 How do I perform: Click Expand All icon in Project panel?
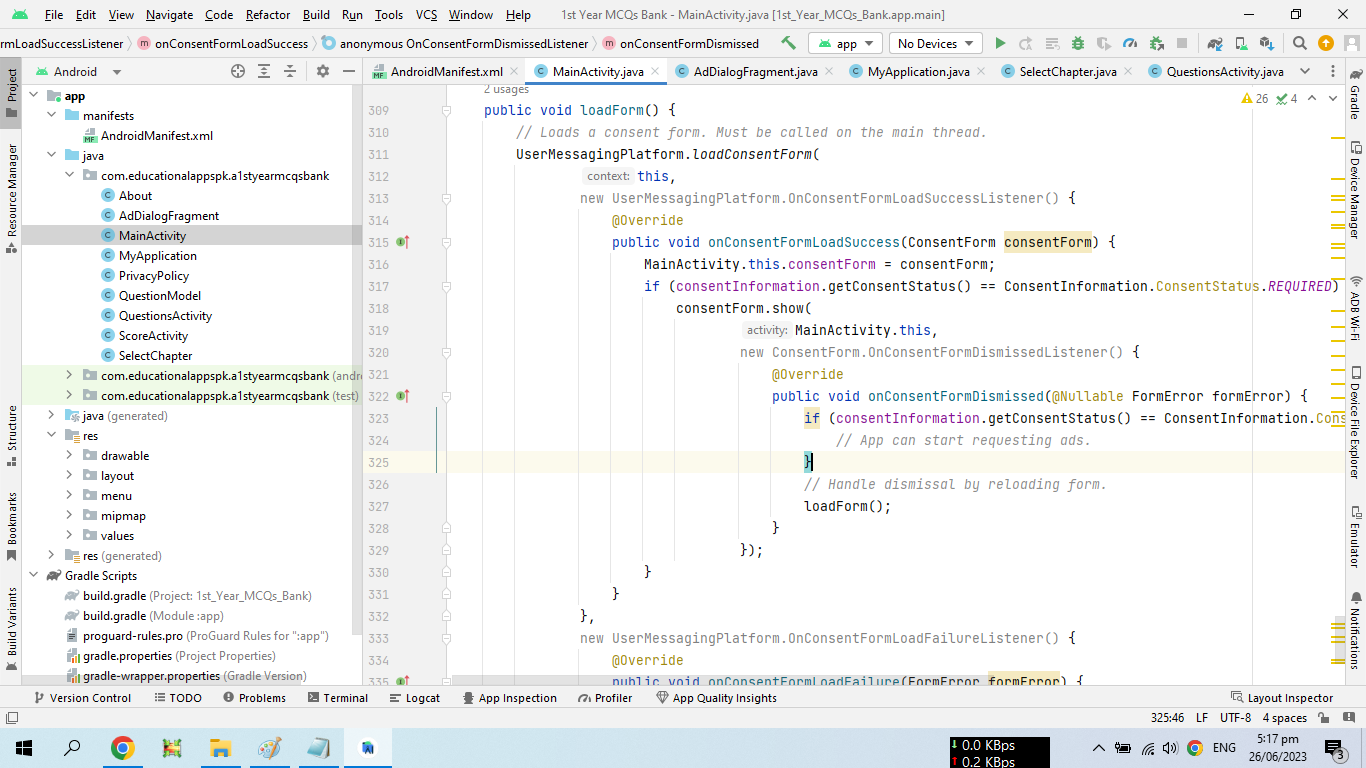(264, 71)
